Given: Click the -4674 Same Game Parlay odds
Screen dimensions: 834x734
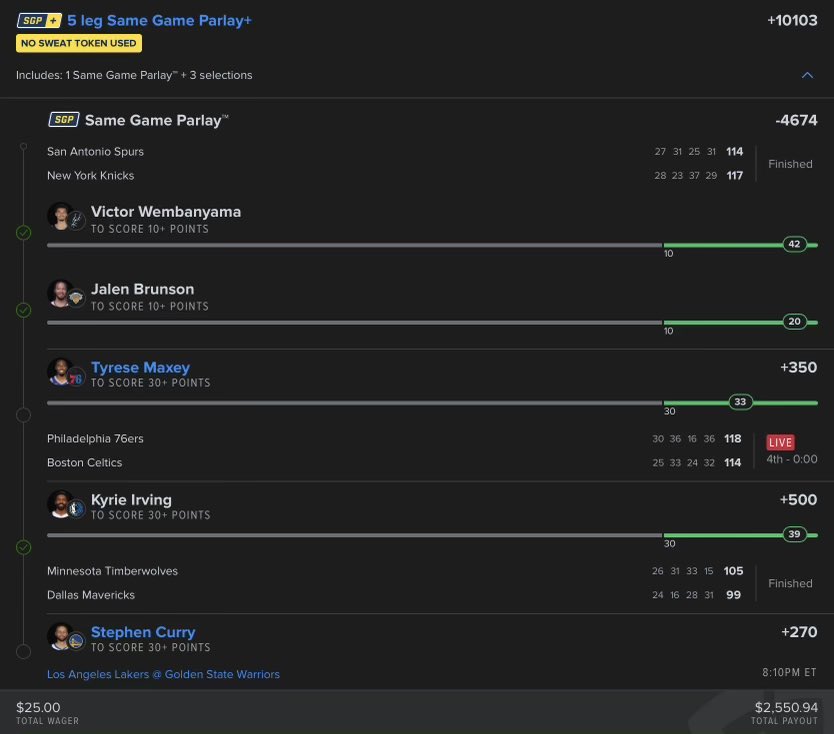Looking at the screenshot, I should (x=796, y=120).
